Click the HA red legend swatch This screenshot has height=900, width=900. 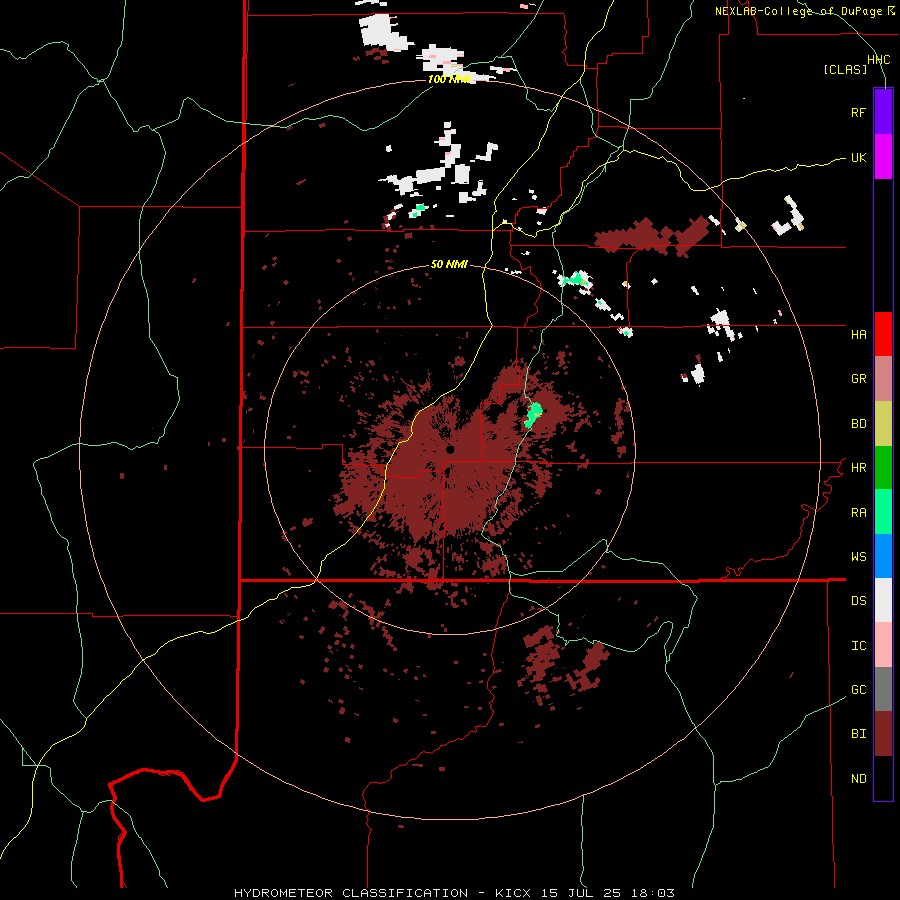pos(883,334)
